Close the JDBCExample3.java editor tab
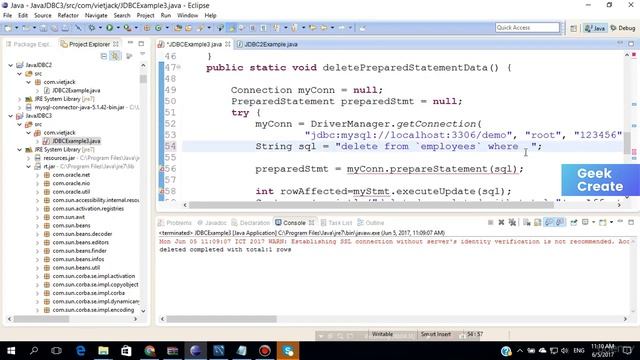Viewport: 640px width, 360px height. (228, 44)
